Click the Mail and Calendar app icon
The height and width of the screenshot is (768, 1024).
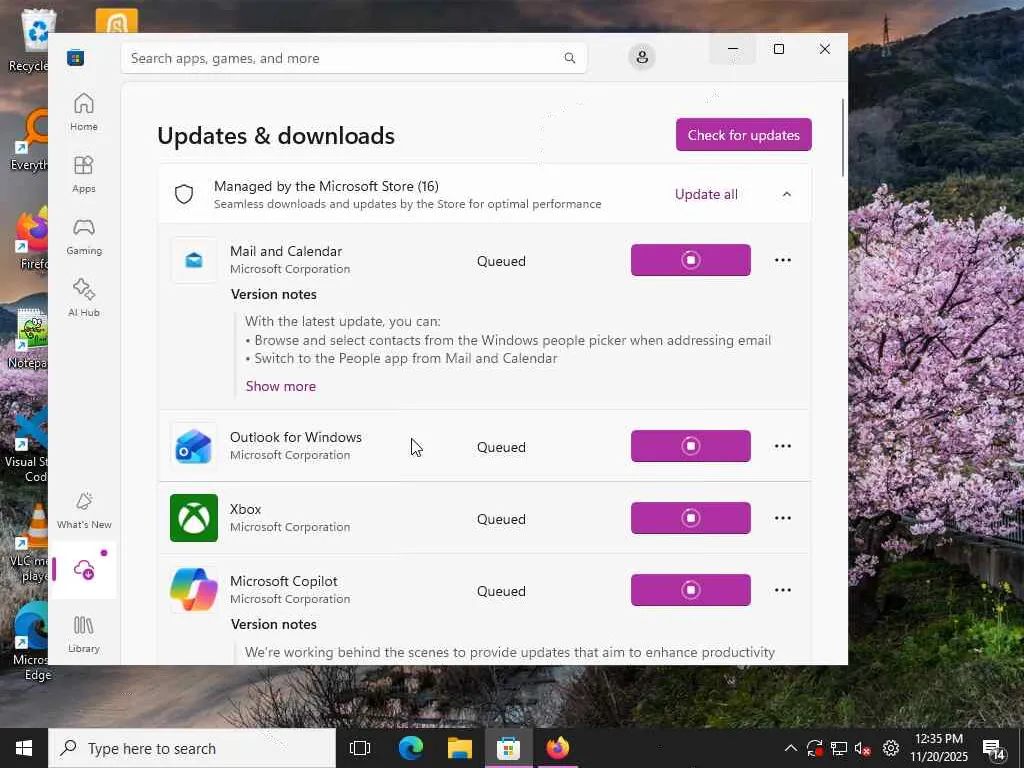point(193,261)
